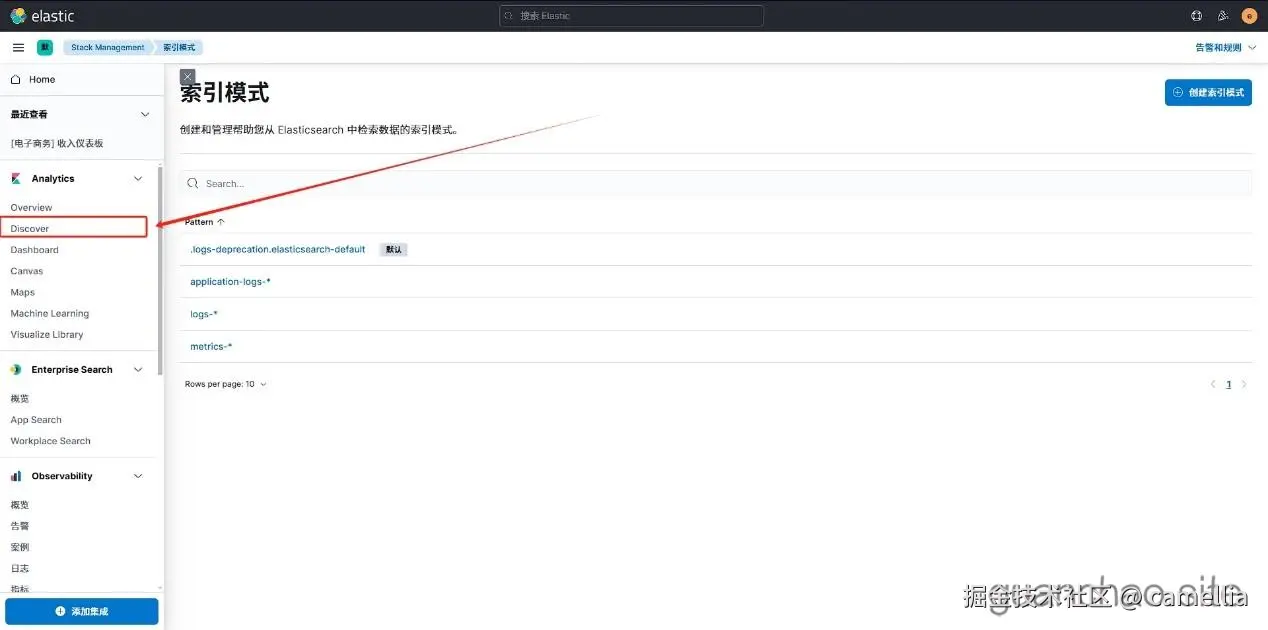Open the hamburger navigation menu
1268x630 pixels.
pos(18,48)
